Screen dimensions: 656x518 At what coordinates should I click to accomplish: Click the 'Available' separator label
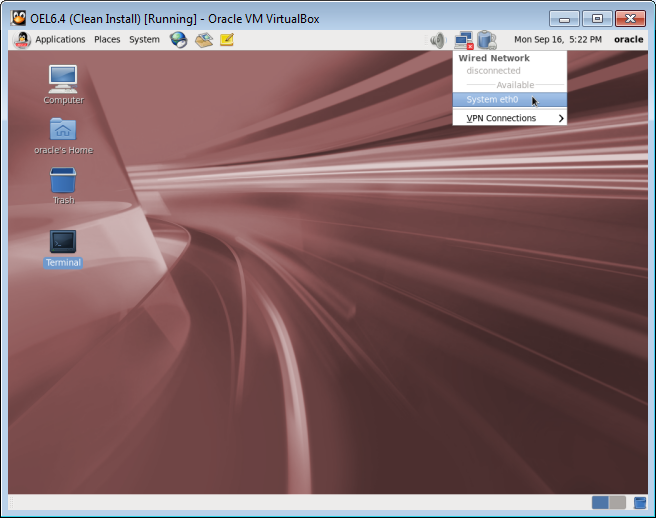pyautogui.click(x=515, y=85)
